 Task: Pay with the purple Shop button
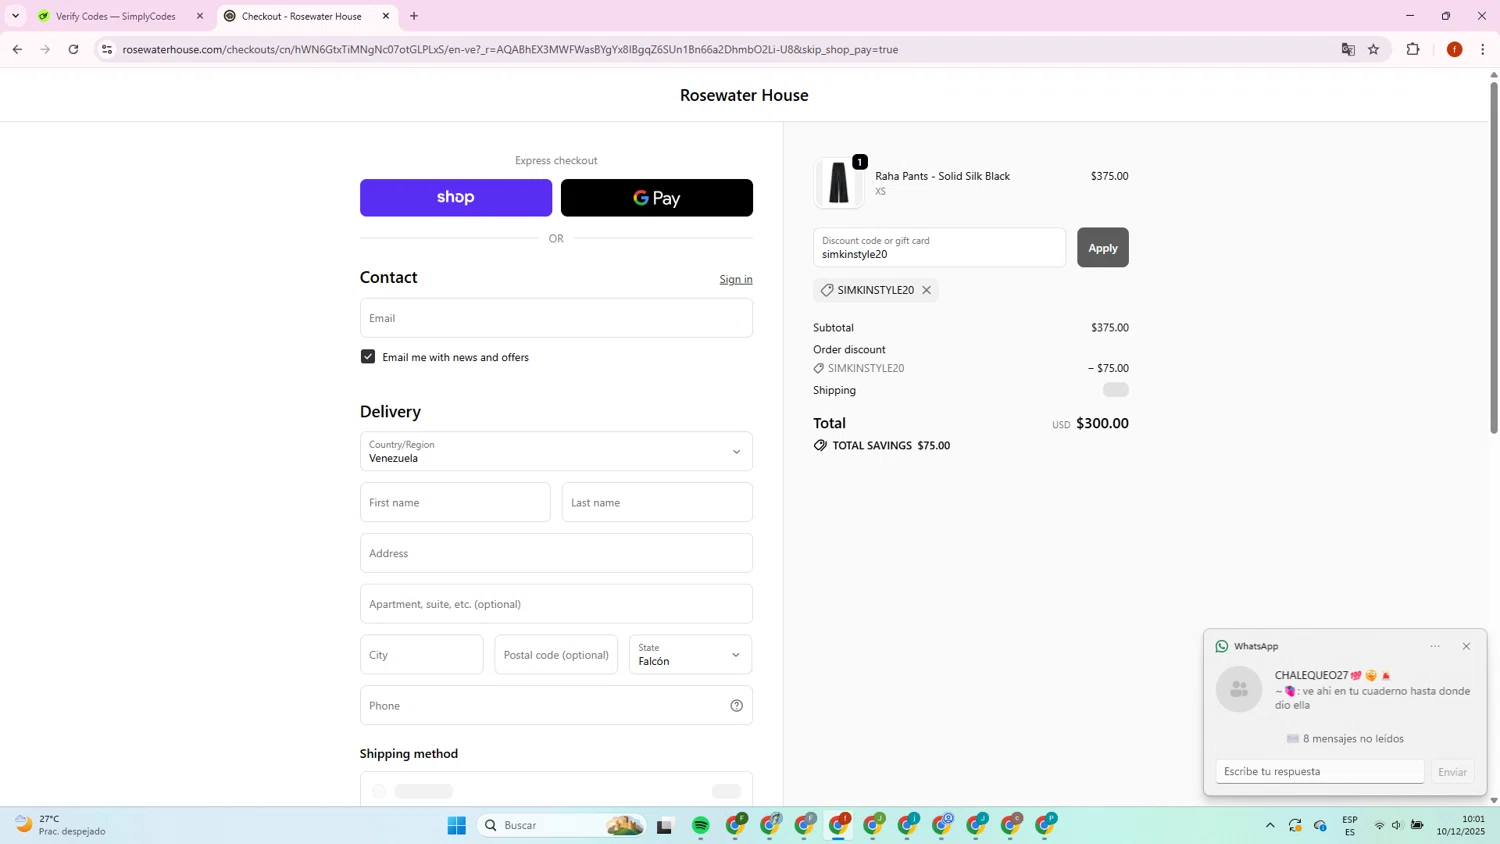456,198
